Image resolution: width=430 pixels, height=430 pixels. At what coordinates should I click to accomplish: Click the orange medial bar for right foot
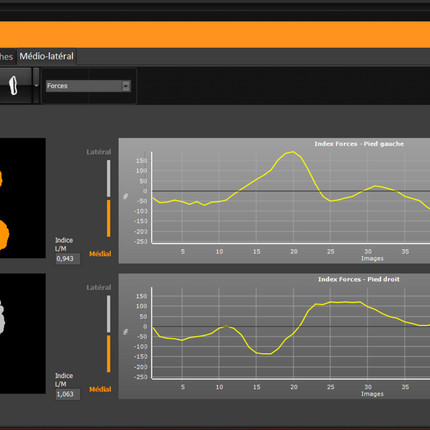pos(109,354)
